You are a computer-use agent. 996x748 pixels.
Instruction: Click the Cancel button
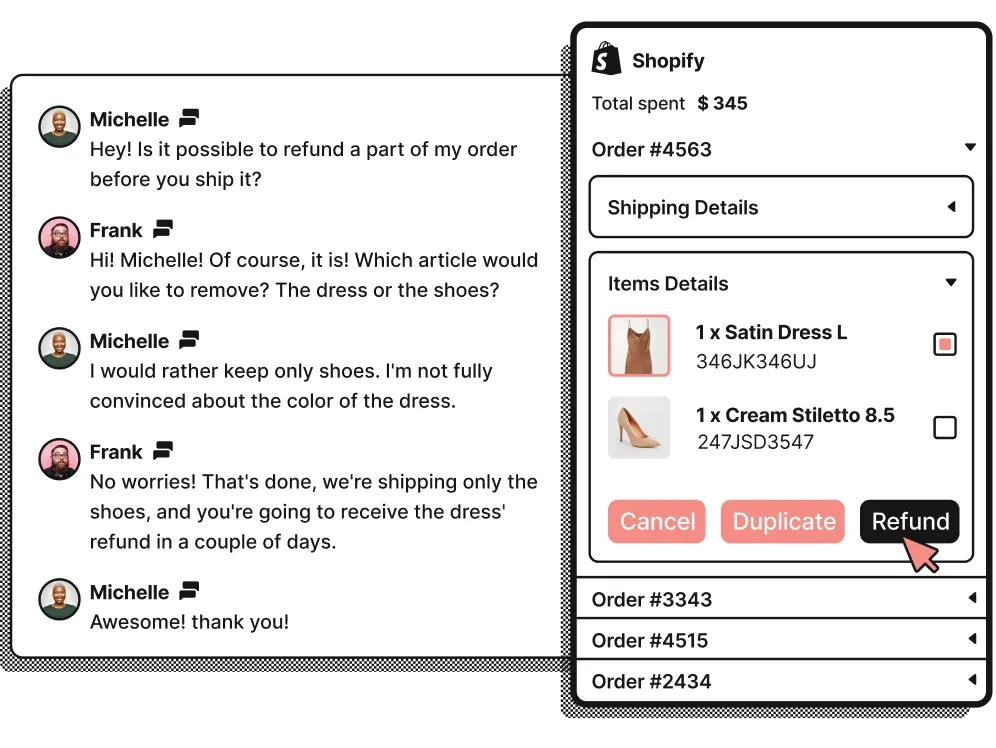coord(657,521)
